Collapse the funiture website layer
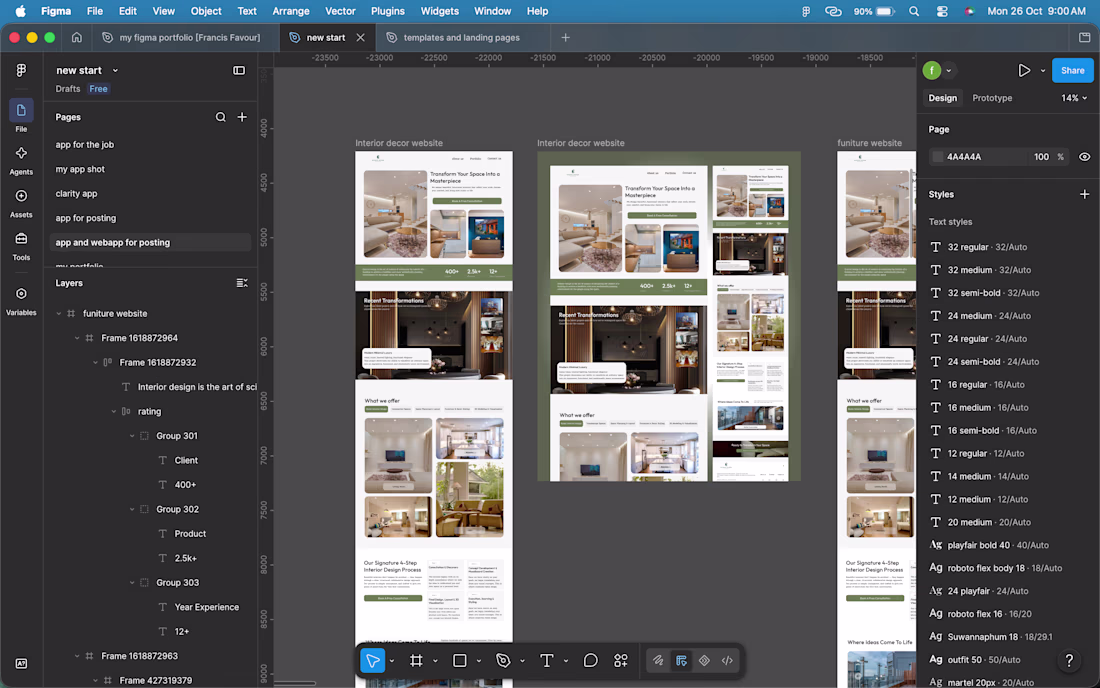Screen dimensions: 1100x688 point(59,313)
